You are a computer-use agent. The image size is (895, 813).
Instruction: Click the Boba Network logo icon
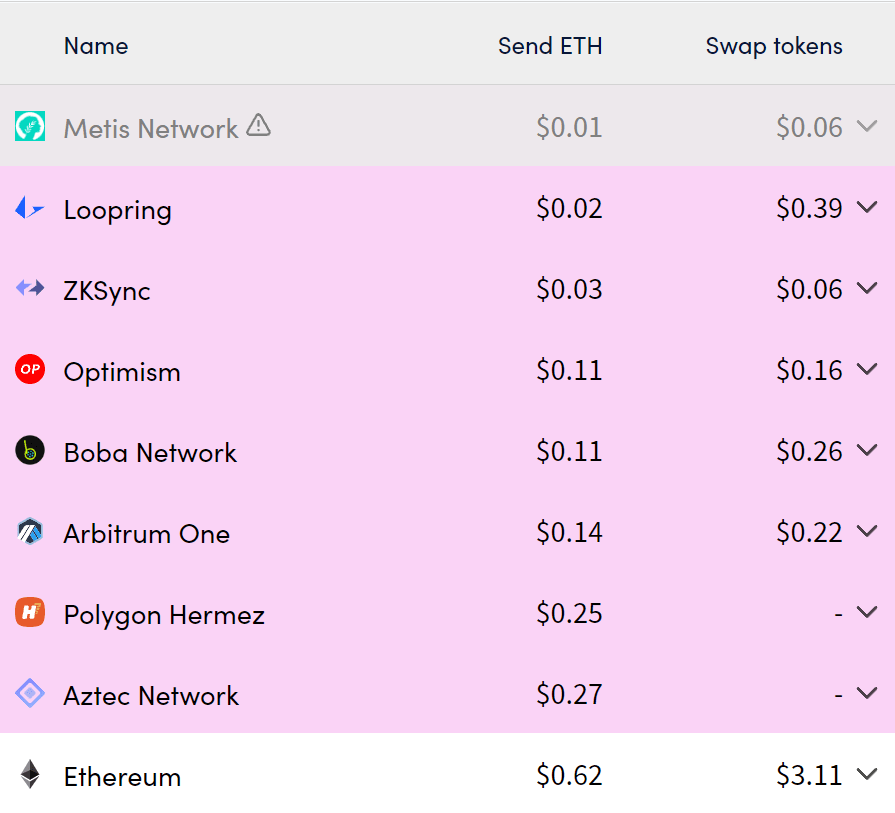pos(30,450)
